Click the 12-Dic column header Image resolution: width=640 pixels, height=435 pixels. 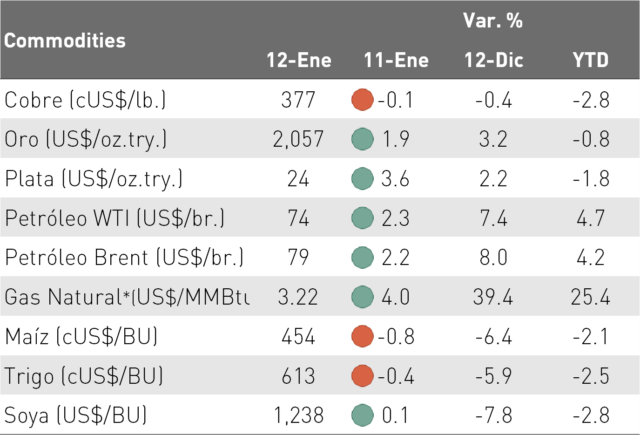tap(494, 60)
